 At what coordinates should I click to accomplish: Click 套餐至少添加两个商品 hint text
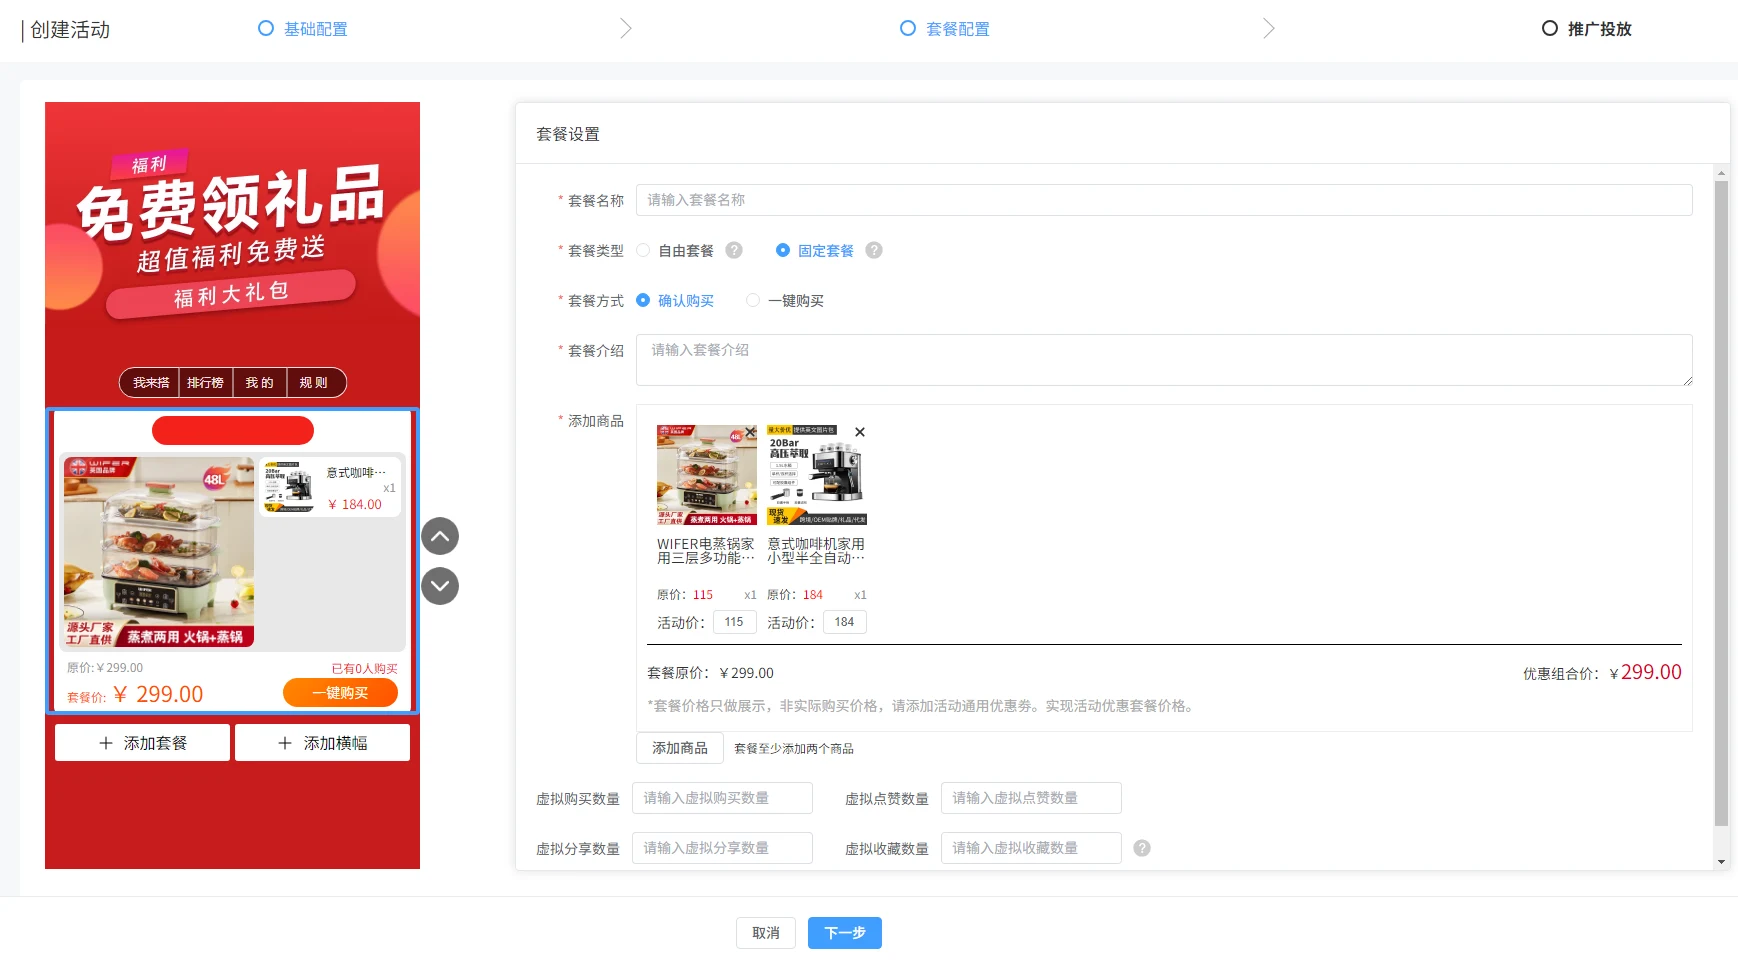point(794,749)
